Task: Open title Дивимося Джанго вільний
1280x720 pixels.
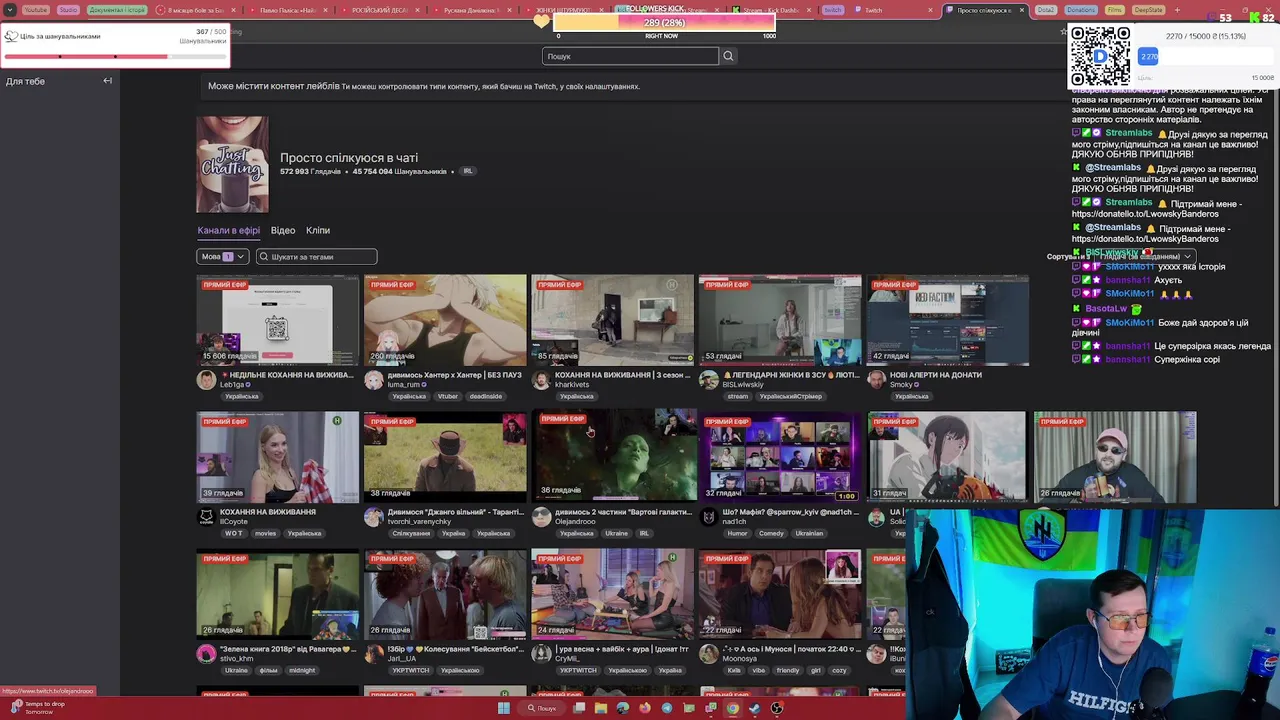Action: point(455,512)
